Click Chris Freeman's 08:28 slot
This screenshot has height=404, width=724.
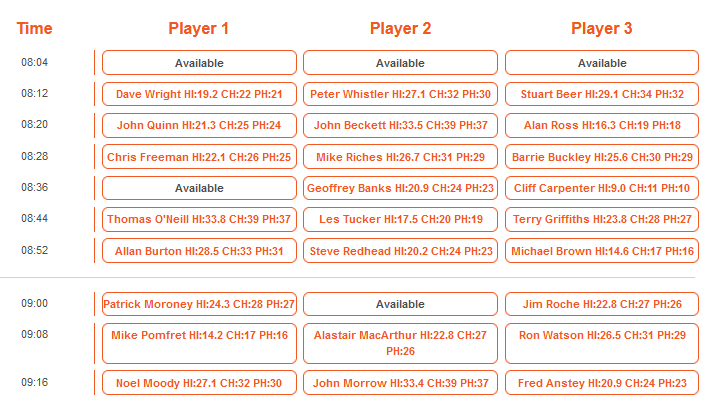pyautogui.click(x=199, y=157)
